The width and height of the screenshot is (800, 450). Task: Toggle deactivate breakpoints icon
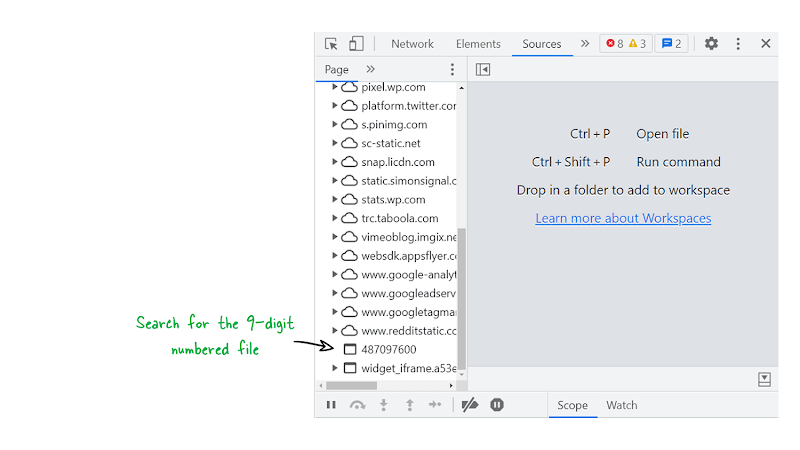pyautogui.click(x=470, y=405)
